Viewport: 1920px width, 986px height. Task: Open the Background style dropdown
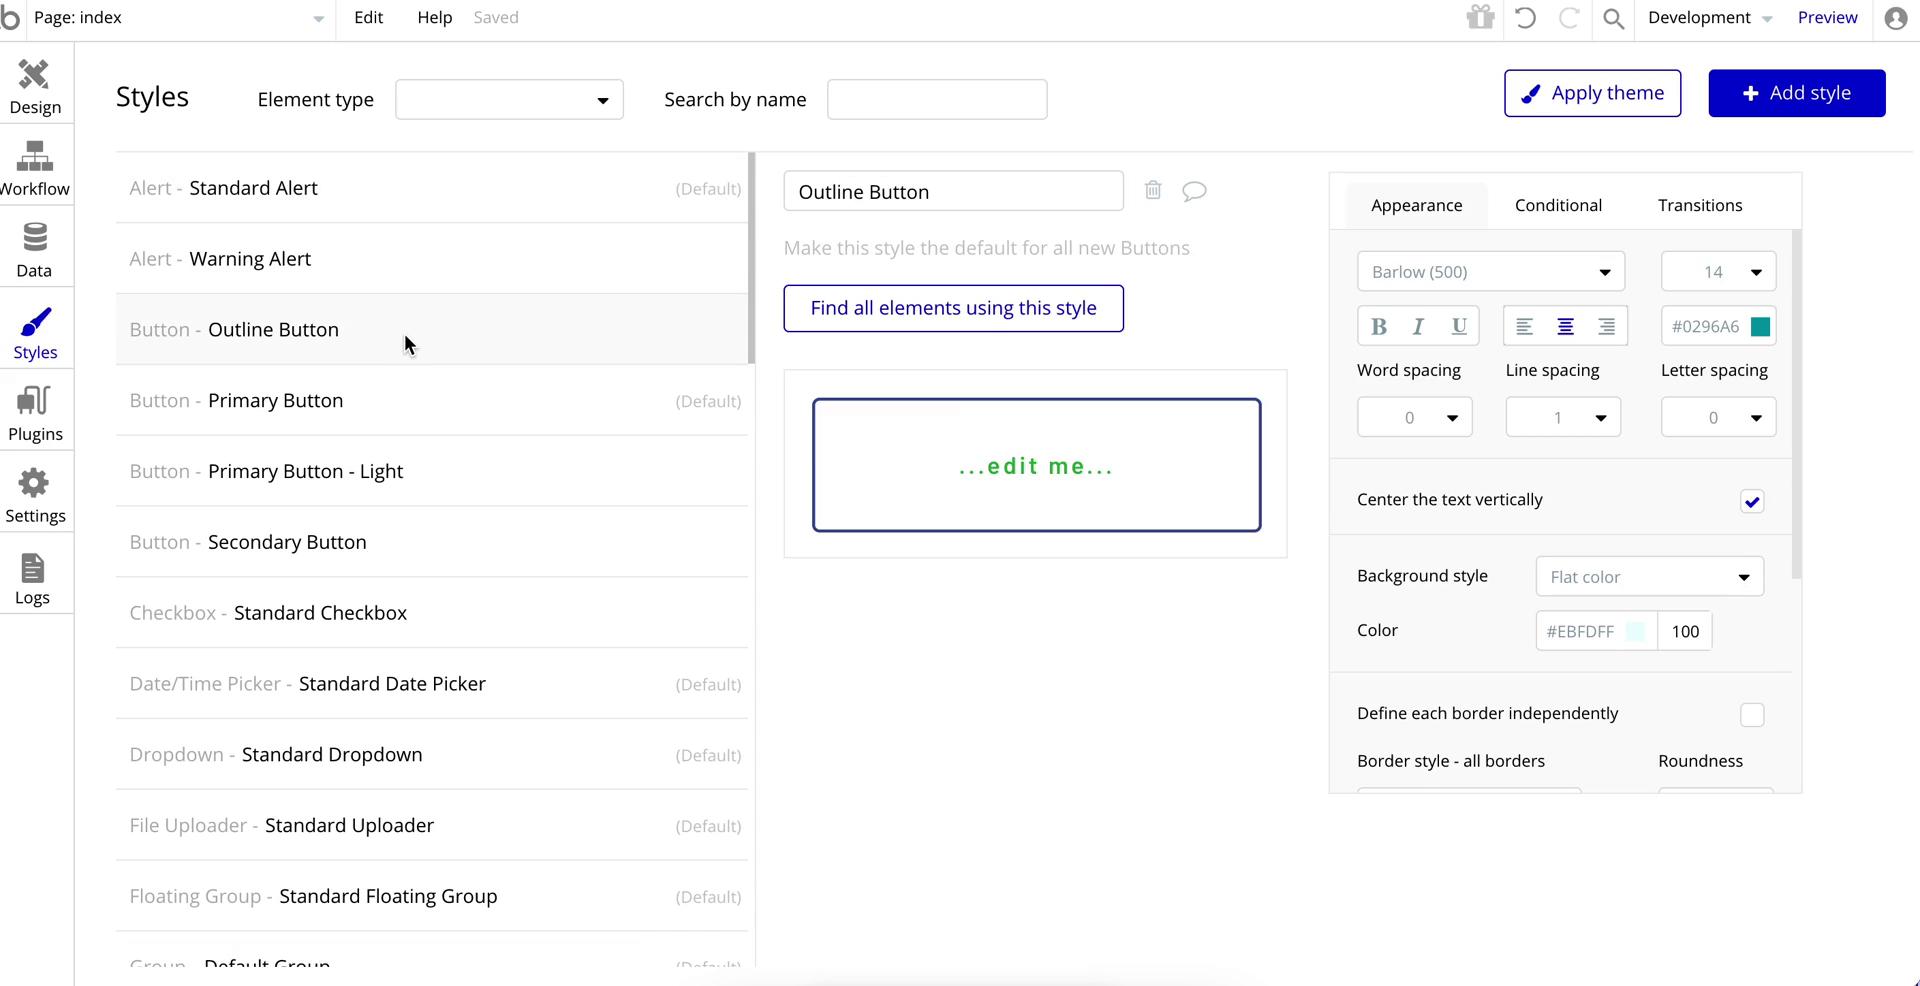(x=1649, y=577)
